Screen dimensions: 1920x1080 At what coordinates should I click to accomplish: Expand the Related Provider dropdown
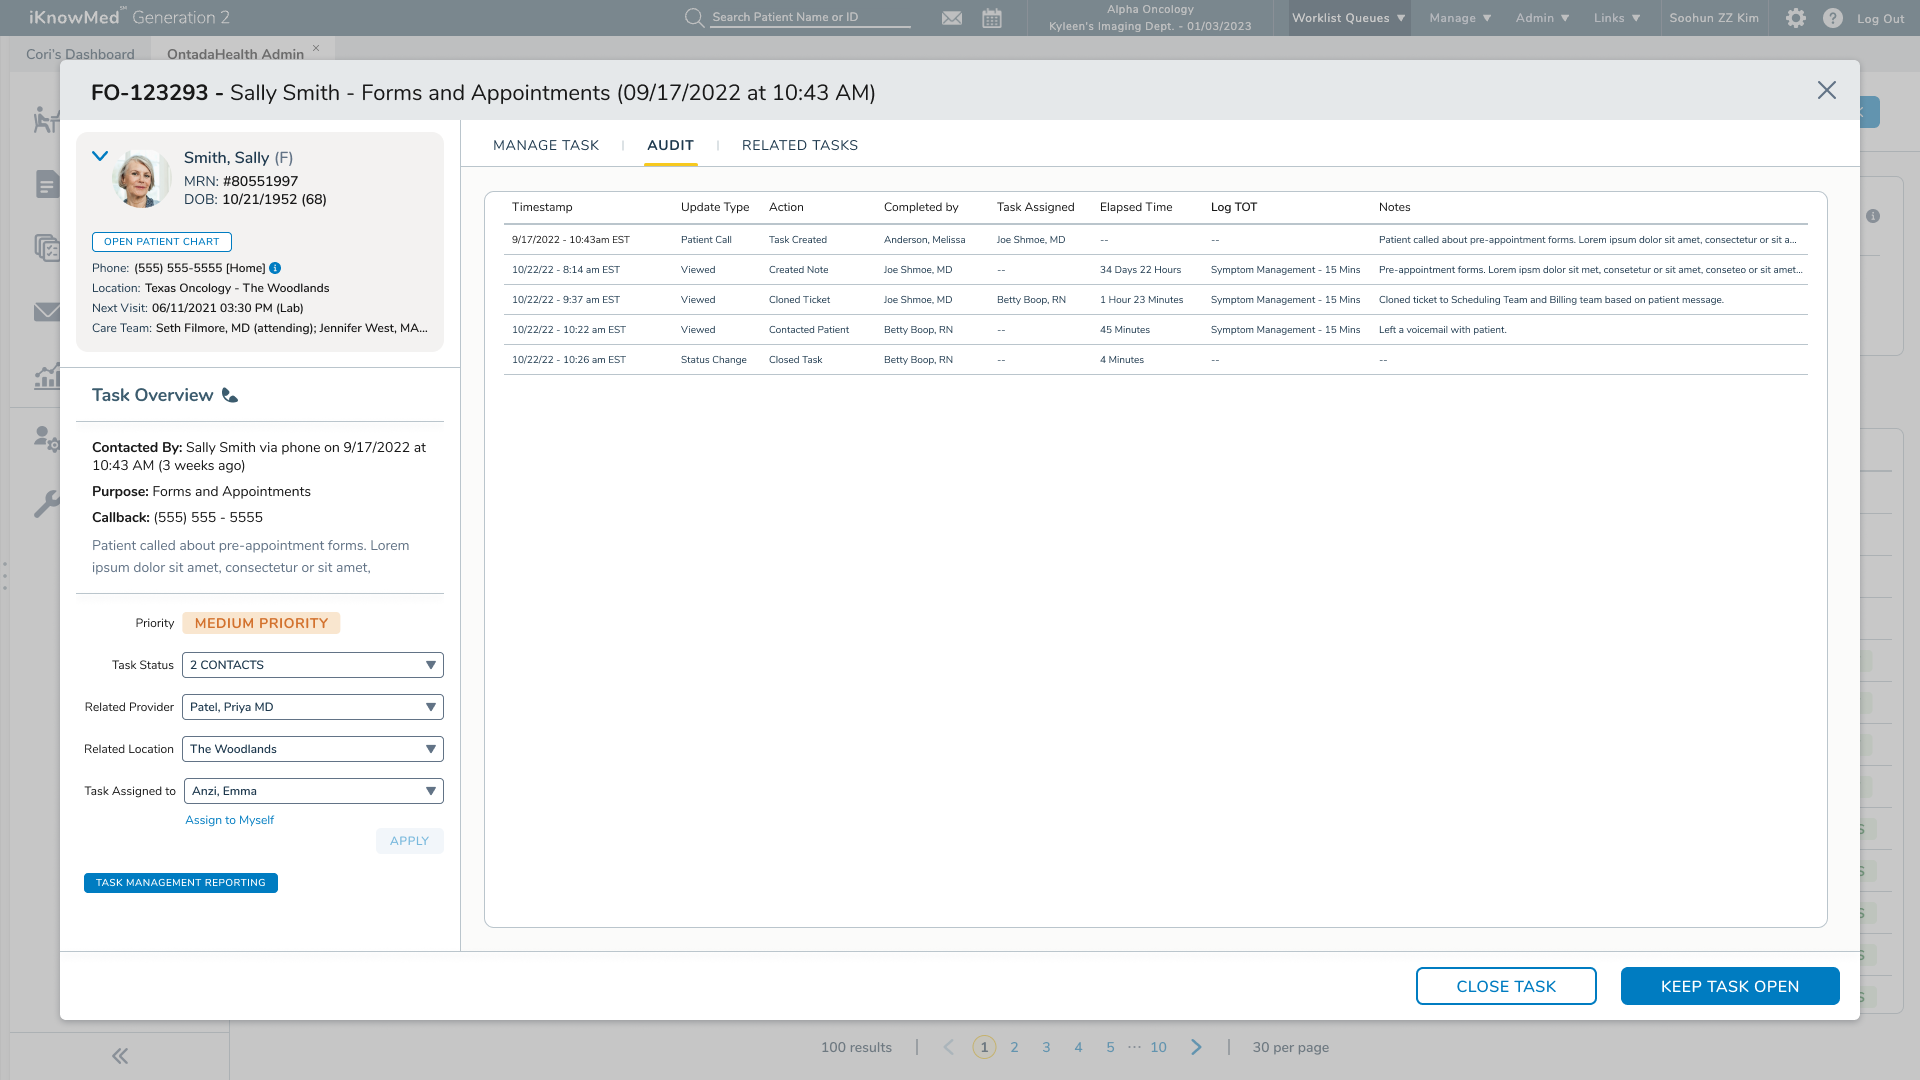(x=312, y=707)
